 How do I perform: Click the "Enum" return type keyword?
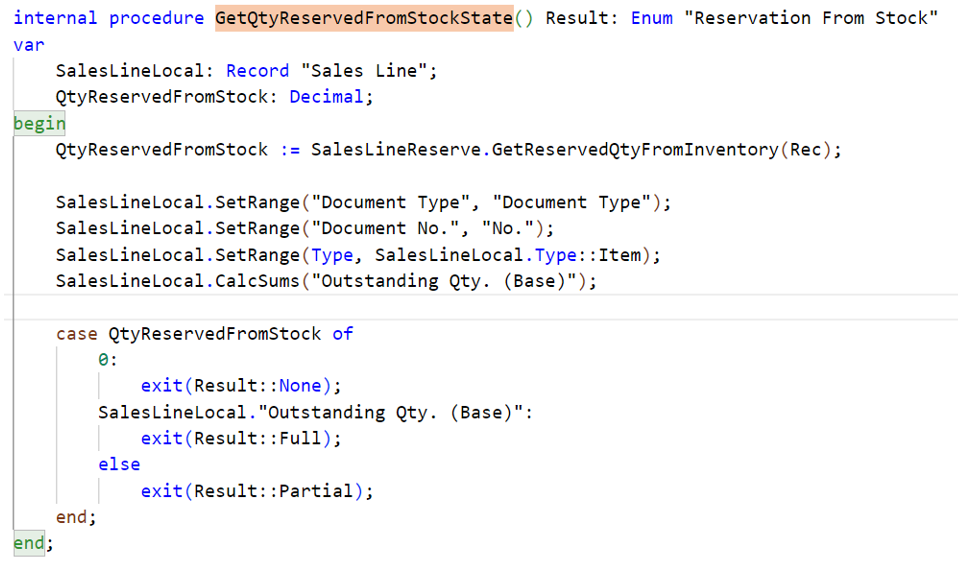pos(652,19)
